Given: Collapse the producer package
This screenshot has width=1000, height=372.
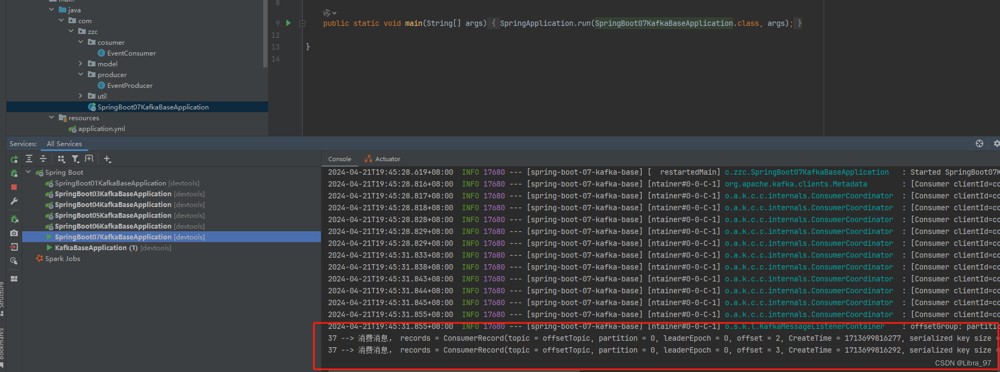Looking at the screenshot, I should pyautogui.click(x=81, y=75).
